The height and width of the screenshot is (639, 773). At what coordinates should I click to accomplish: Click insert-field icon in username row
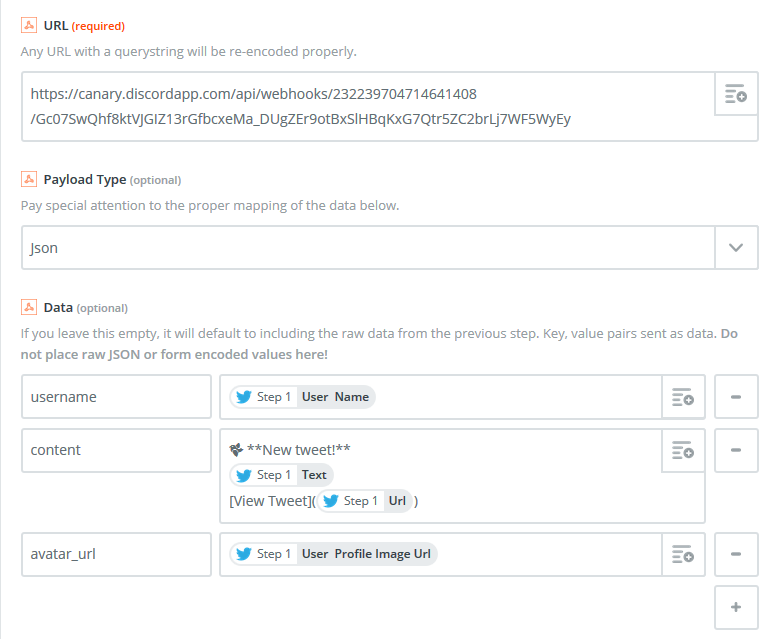pos(683,397)
